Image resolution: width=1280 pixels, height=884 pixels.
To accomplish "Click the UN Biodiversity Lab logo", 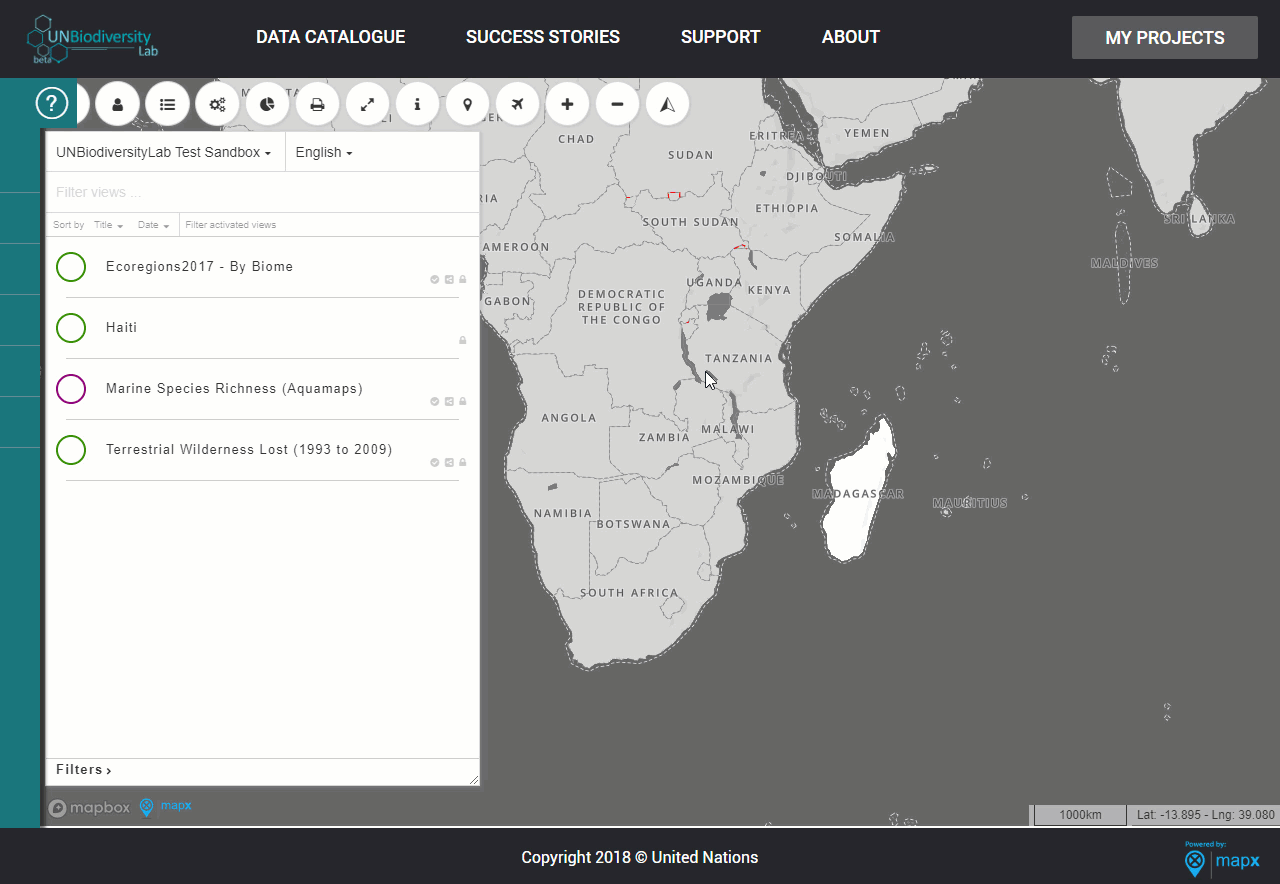I will click(x=93, y=39).
